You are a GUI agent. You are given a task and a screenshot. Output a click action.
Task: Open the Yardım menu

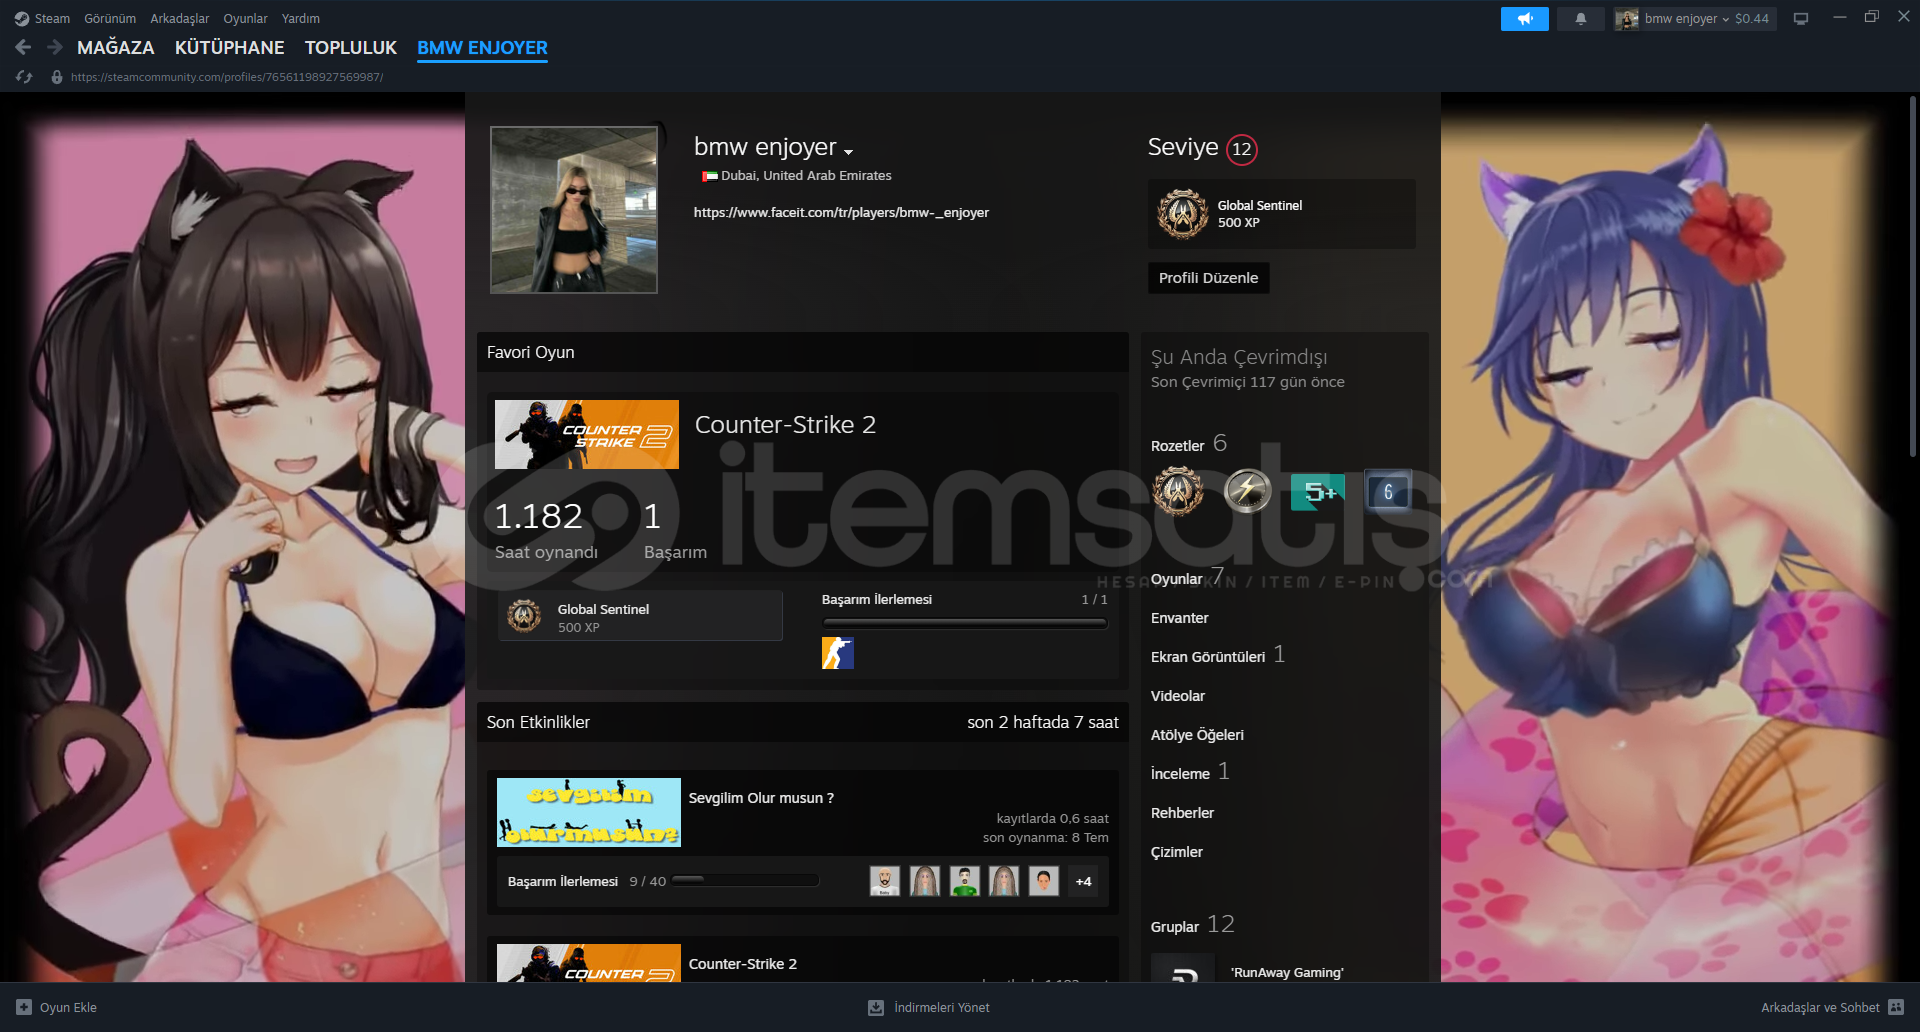pyautogui.click(x=301, y=18)
